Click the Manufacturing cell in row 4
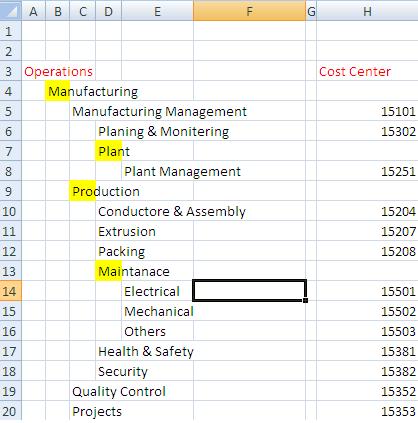 (93, 91)
